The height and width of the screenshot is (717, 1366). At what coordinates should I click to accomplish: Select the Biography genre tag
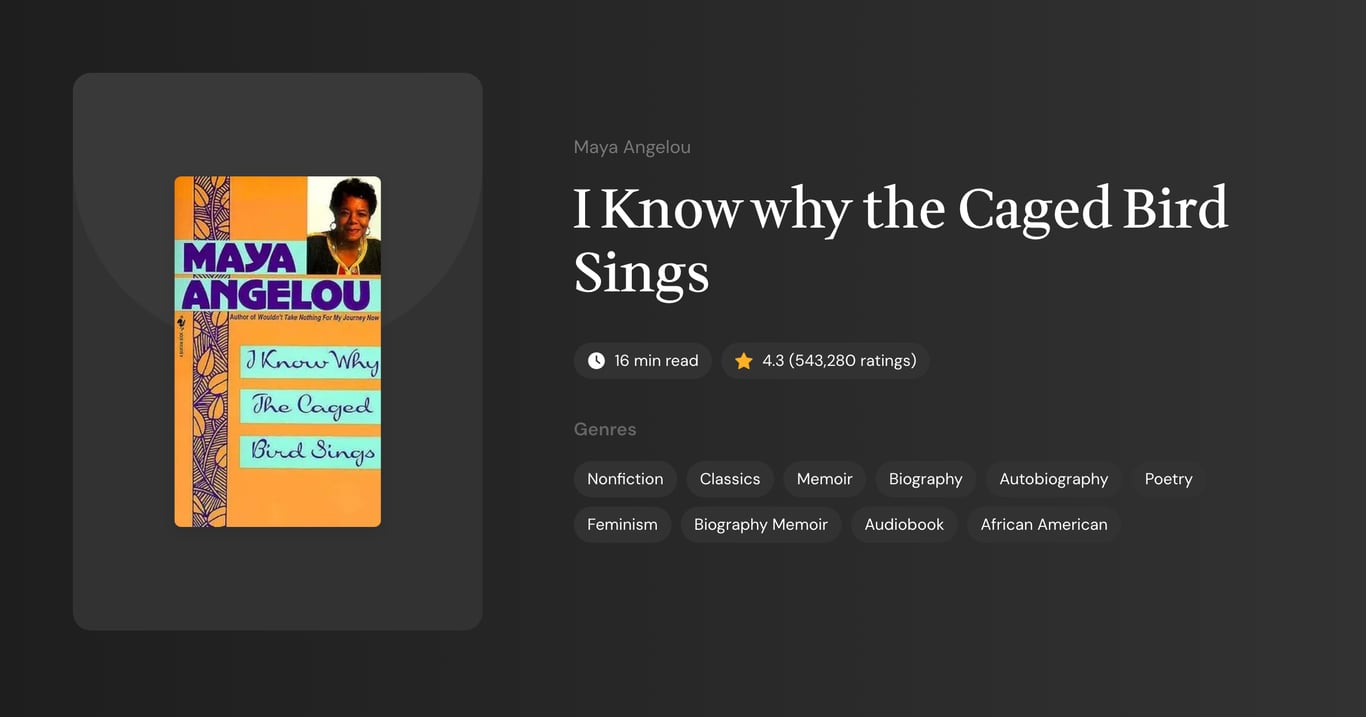925,479
